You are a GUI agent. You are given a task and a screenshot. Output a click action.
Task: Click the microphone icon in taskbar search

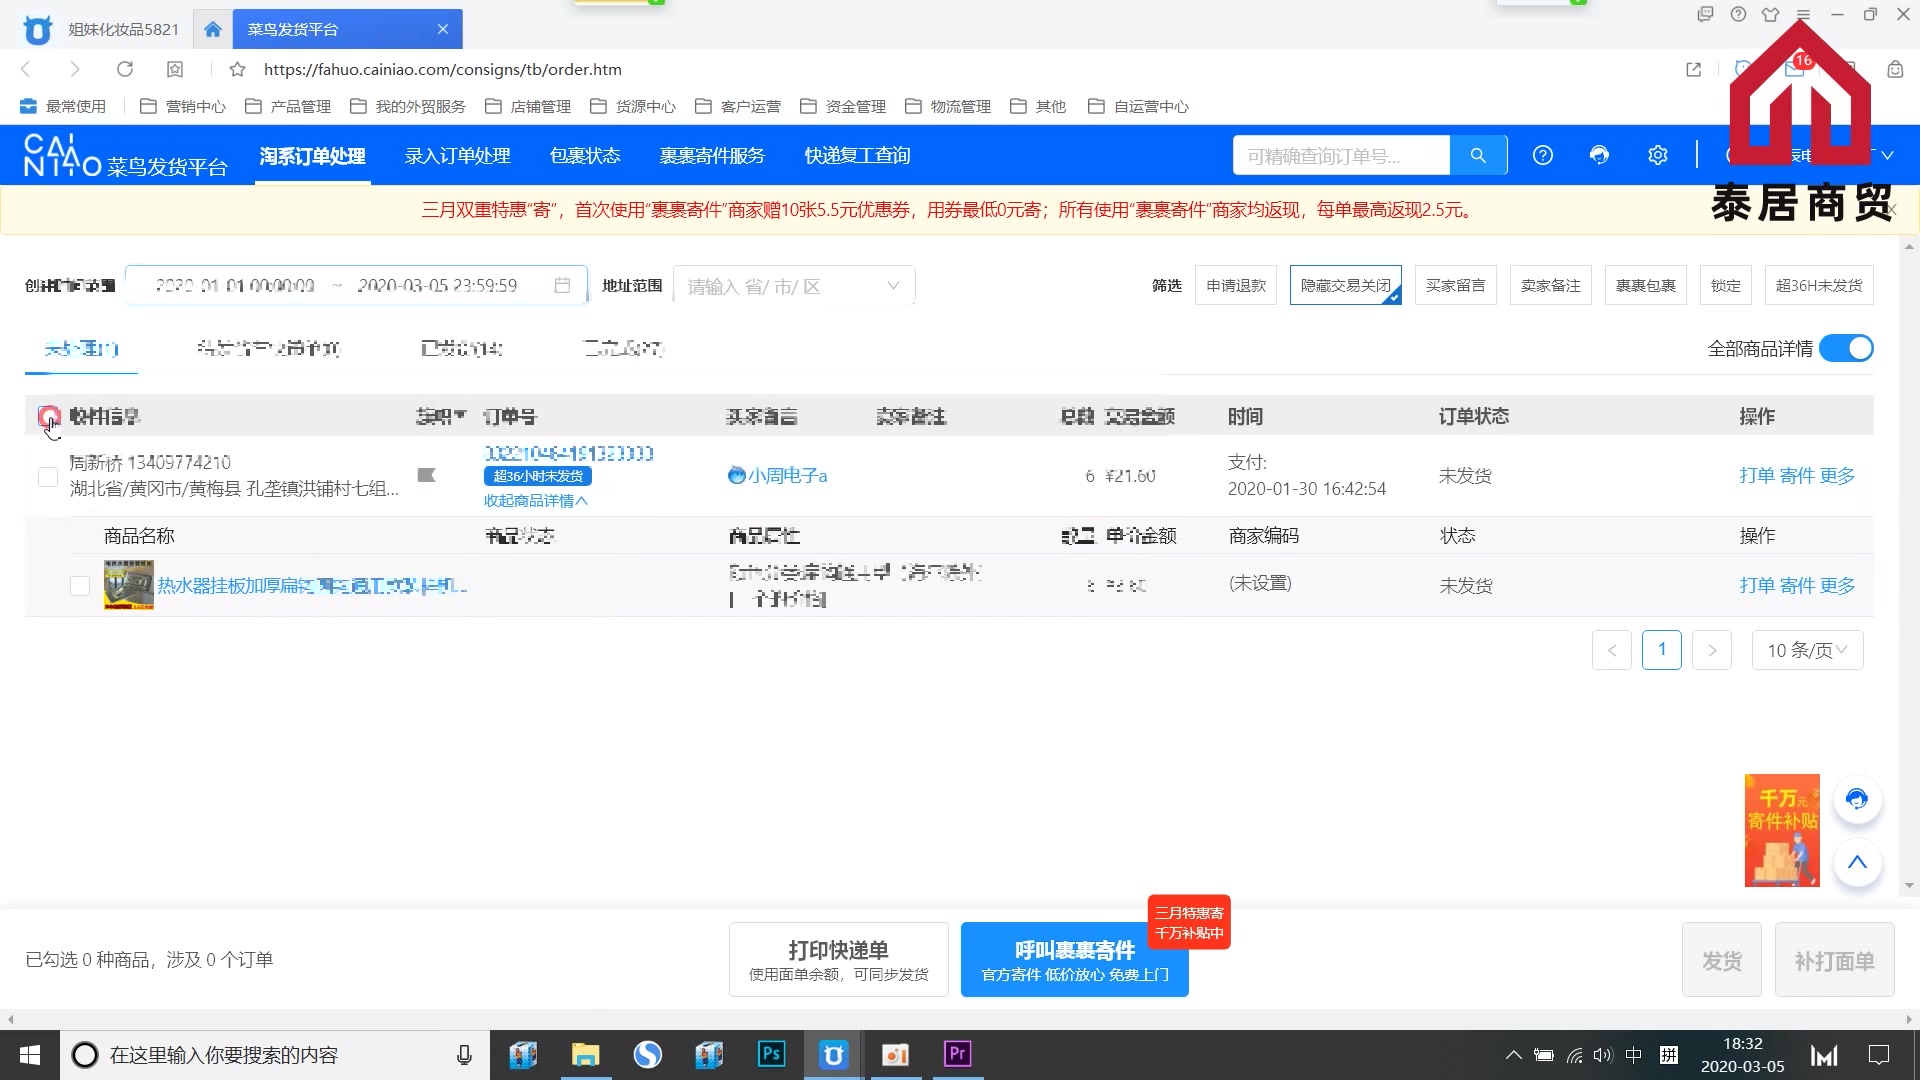[463, 1054]
